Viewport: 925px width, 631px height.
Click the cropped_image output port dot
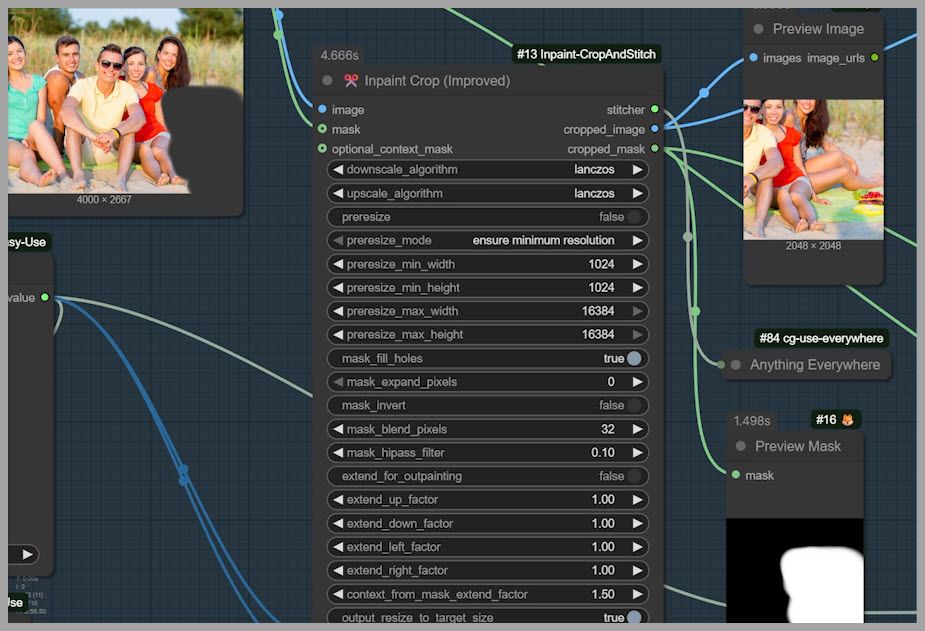[x=655, y=129]
